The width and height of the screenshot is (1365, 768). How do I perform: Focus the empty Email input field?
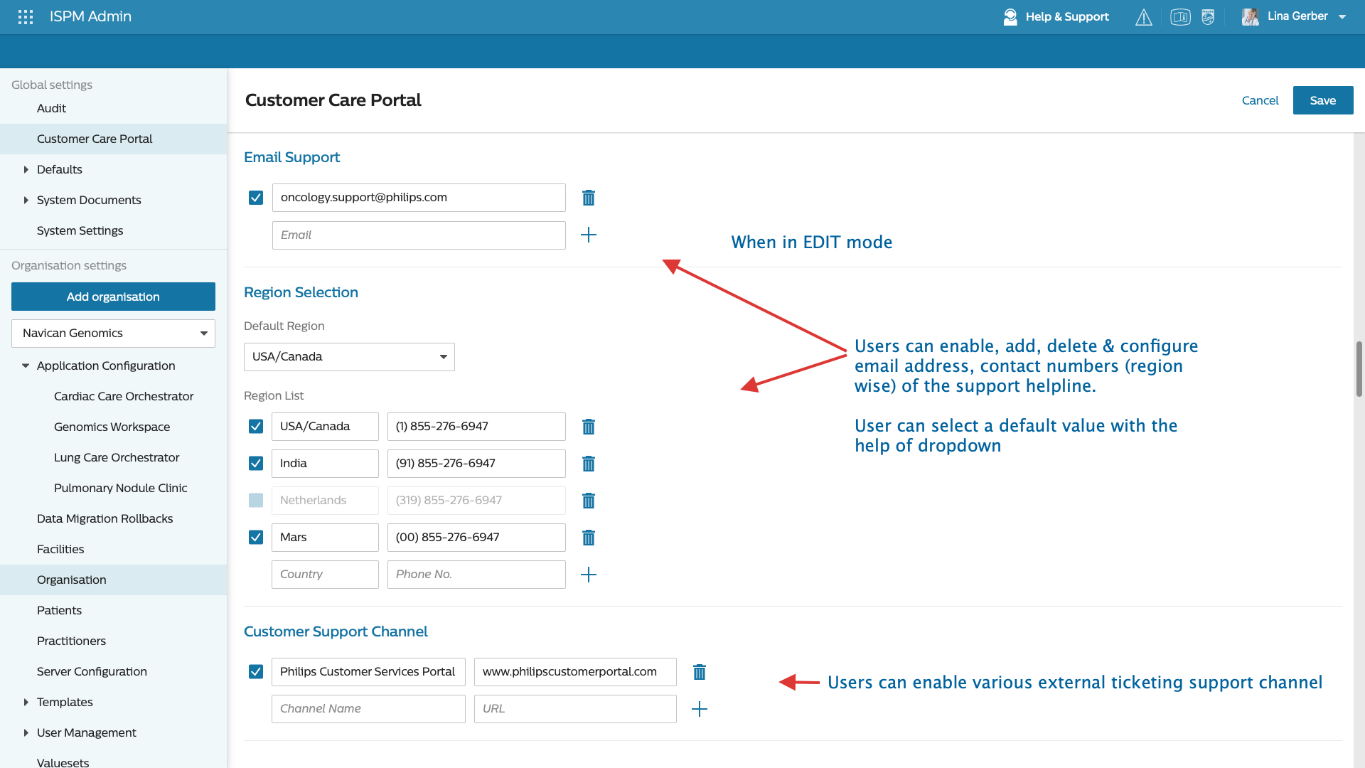point(419,235)
